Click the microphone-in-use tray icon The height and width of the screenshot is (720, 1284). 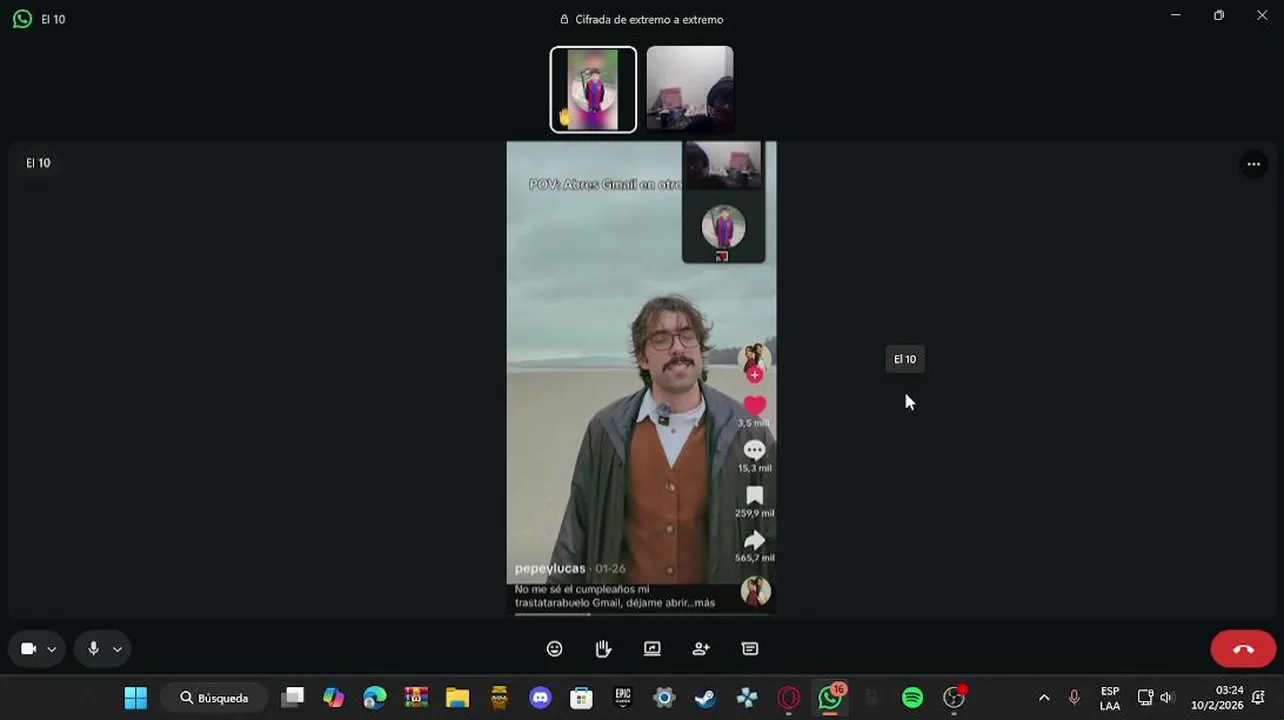tap(1074, 698)
